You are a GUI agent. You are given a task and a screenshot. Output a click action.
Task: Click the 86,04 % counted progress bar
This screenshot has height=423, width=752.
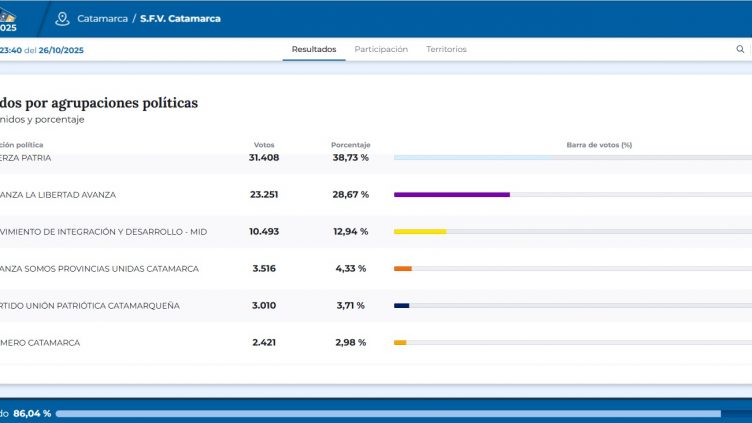point(388,413)
